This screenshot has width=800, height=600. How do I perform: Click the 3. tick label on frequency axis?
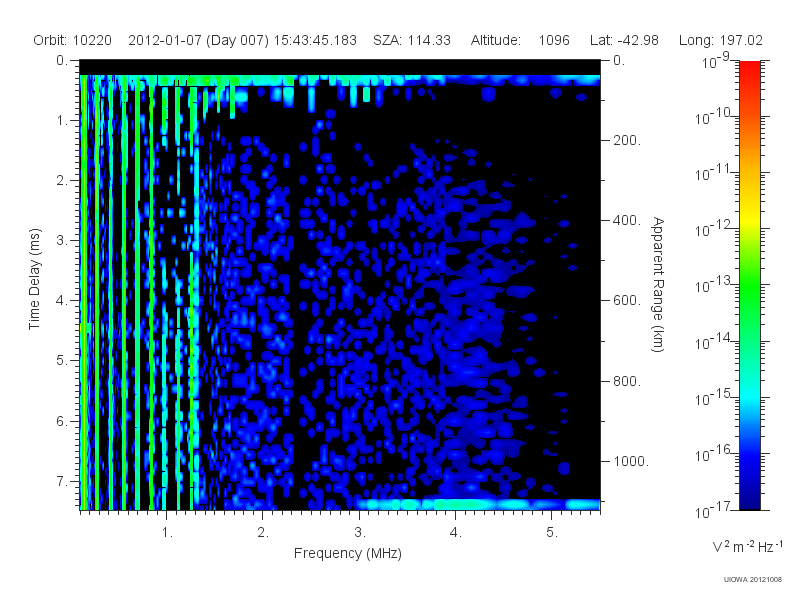point(360,532)
